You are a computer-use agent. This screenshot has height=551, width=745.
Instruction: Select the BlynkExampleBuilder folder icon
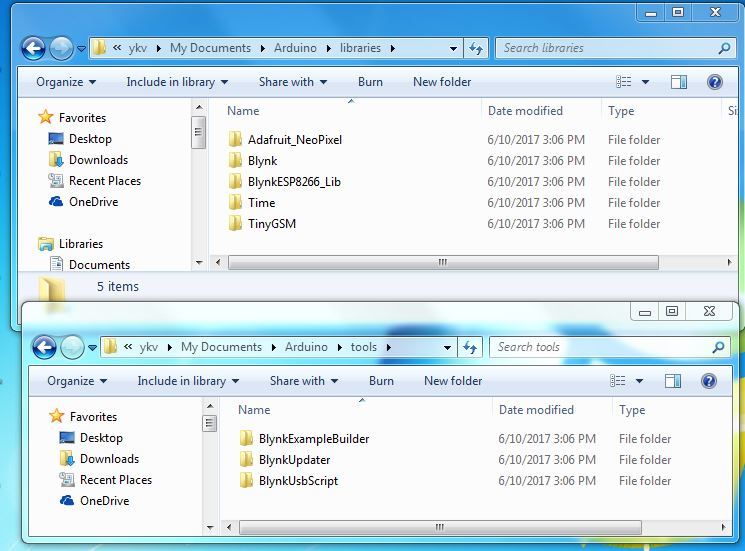tap(246, 438)
